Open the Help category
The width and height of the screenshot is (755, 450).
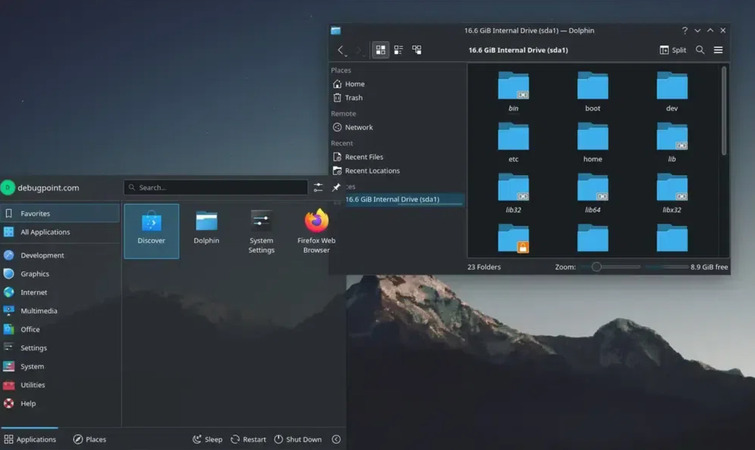[x=60, y=403]
